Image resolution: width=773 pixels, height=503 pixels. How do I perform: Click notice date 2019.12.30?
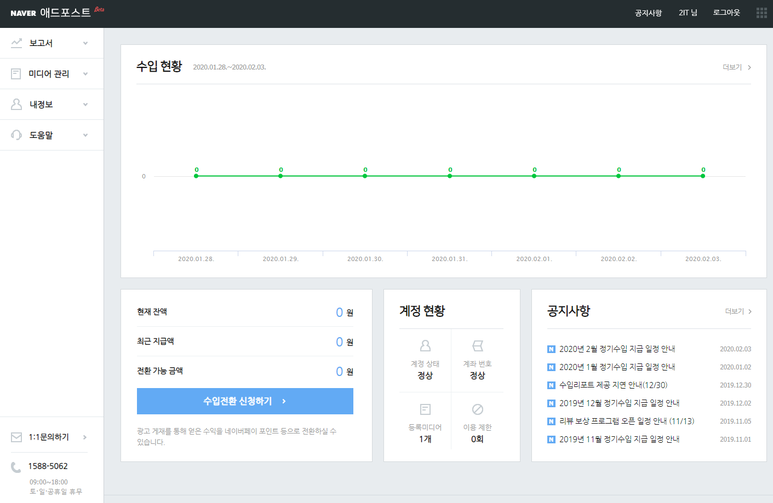click(736, 385)
